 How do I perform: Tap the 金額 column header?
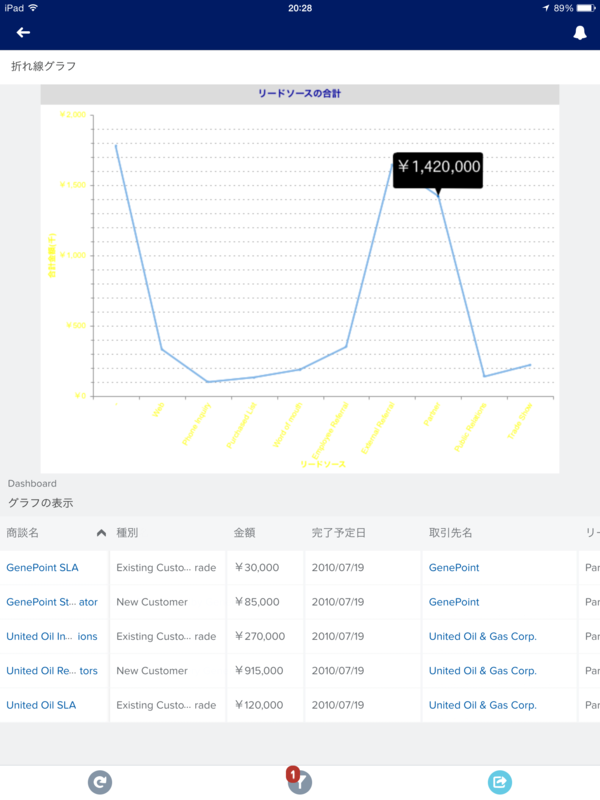[244, 533]
